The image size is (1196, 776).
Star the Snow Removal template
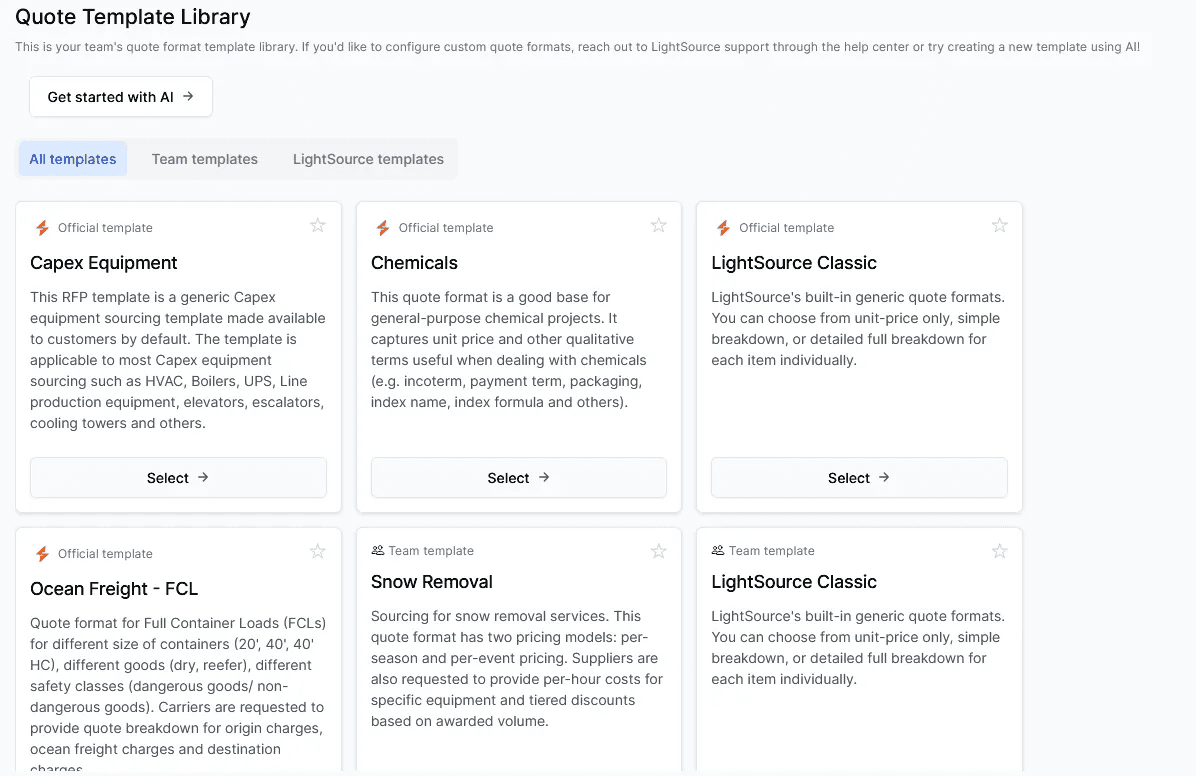coord(658,551)
